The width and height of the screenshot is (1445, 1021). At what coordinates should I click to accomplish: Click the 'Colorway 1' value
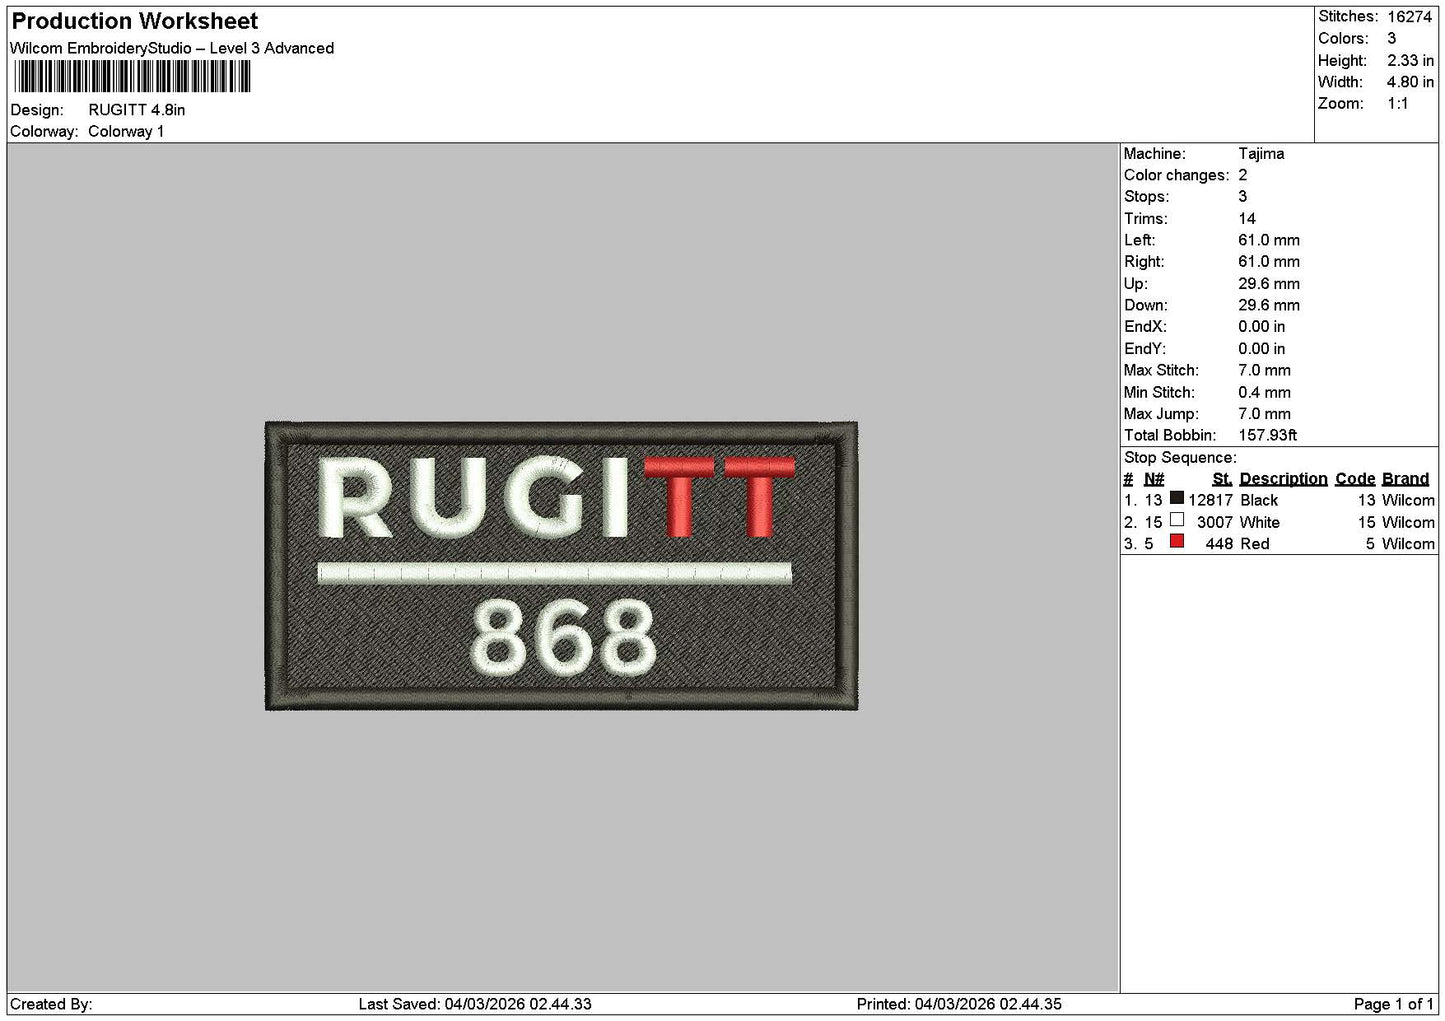(x=126, y=131)
